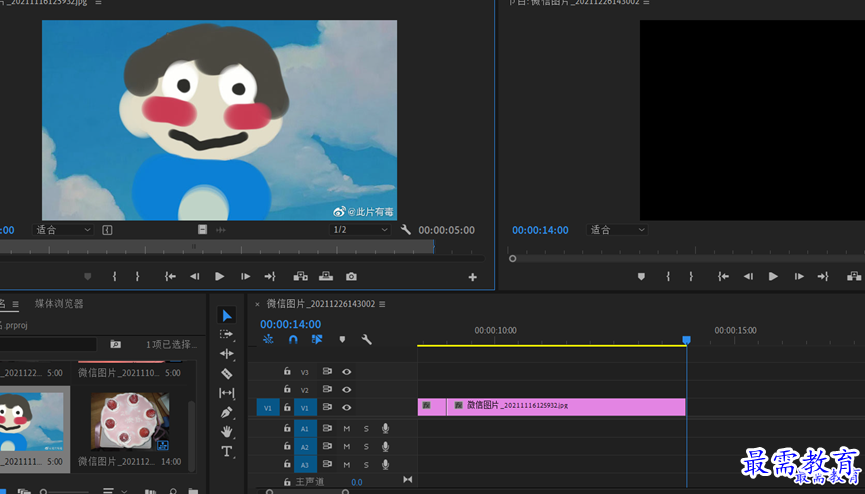Toggle insert sequences as nests icon

[x=268, y=339]
